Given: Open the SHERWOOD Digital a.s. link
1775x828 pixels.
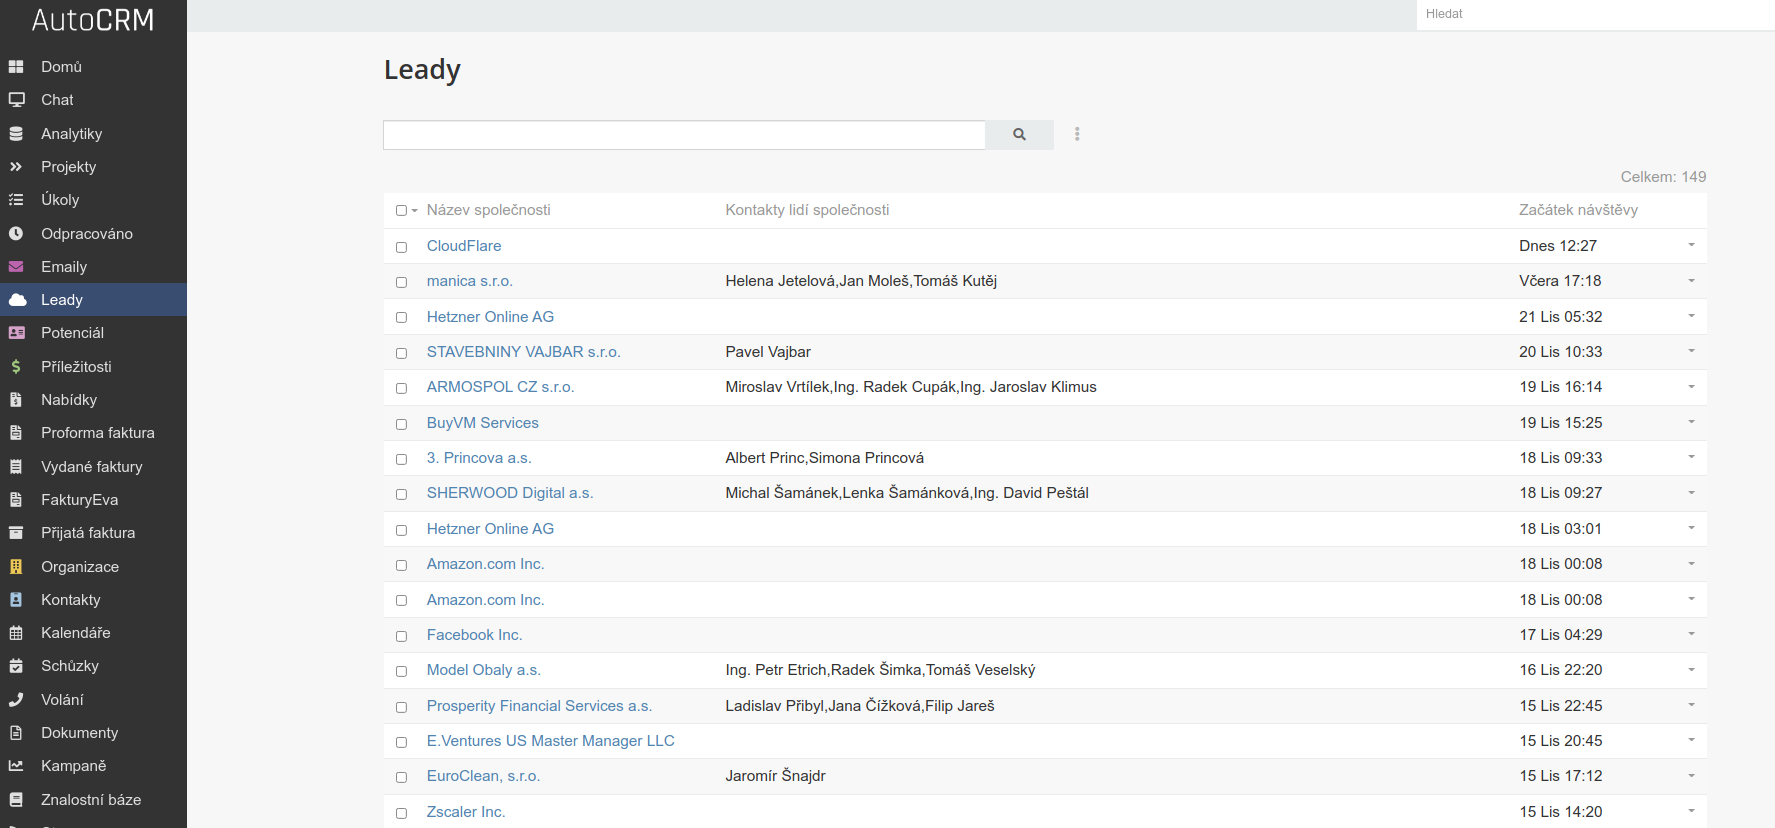Looking at the screenshot, I should pyautogui.click(x=509, y=493).
